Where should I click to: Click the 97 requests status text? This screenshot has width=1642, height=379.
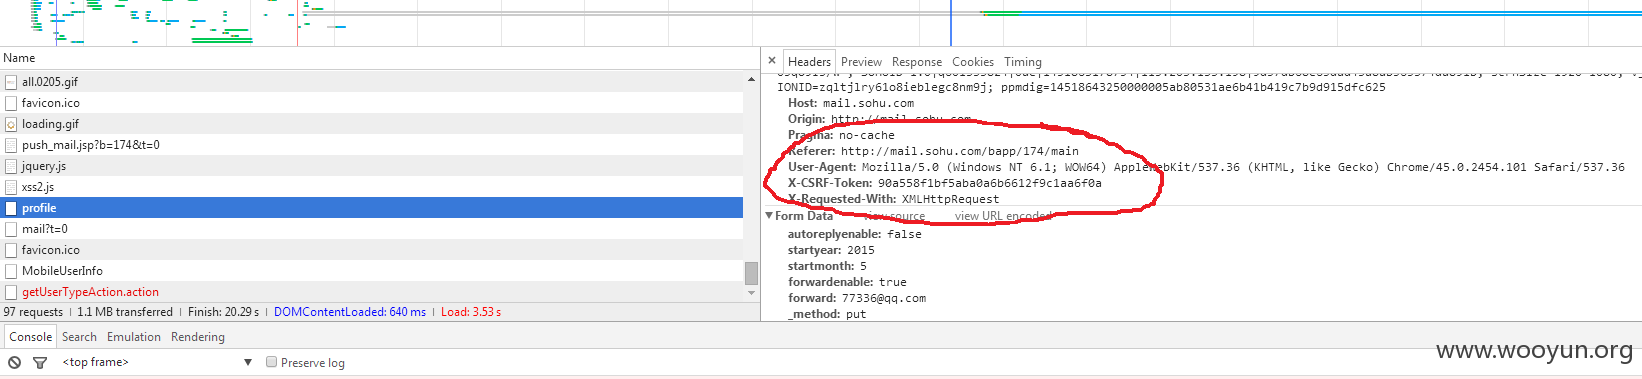(x=33, y=312)
